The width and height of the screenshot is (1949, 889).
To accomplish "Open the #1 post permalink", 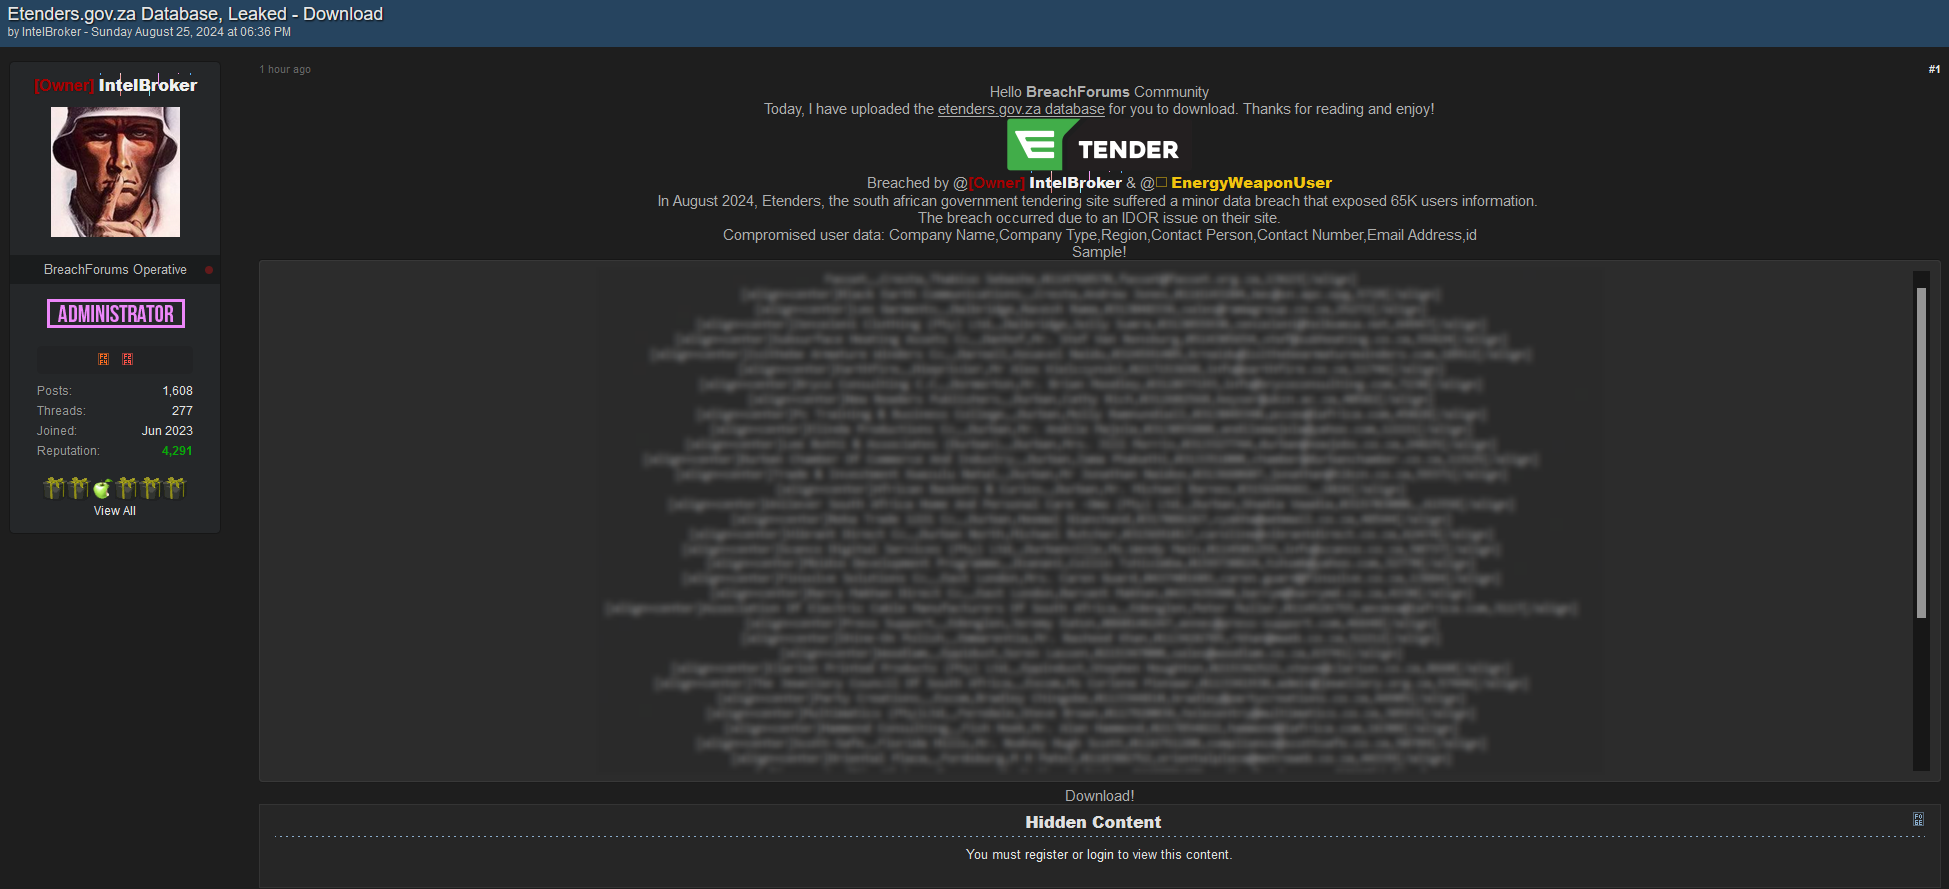I will 1934,69.
